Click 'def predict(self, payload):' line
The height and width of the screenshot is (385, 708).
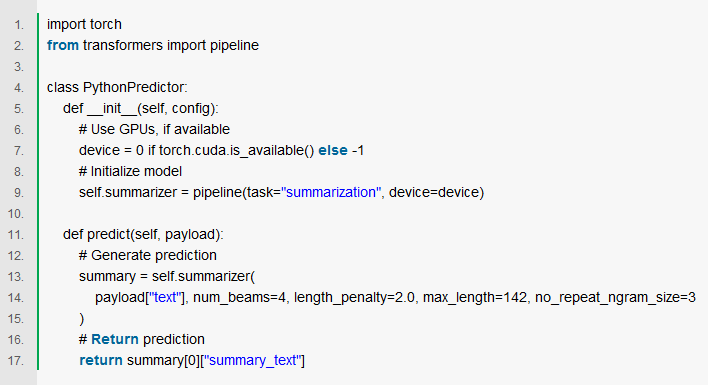[x=143, y=235]
